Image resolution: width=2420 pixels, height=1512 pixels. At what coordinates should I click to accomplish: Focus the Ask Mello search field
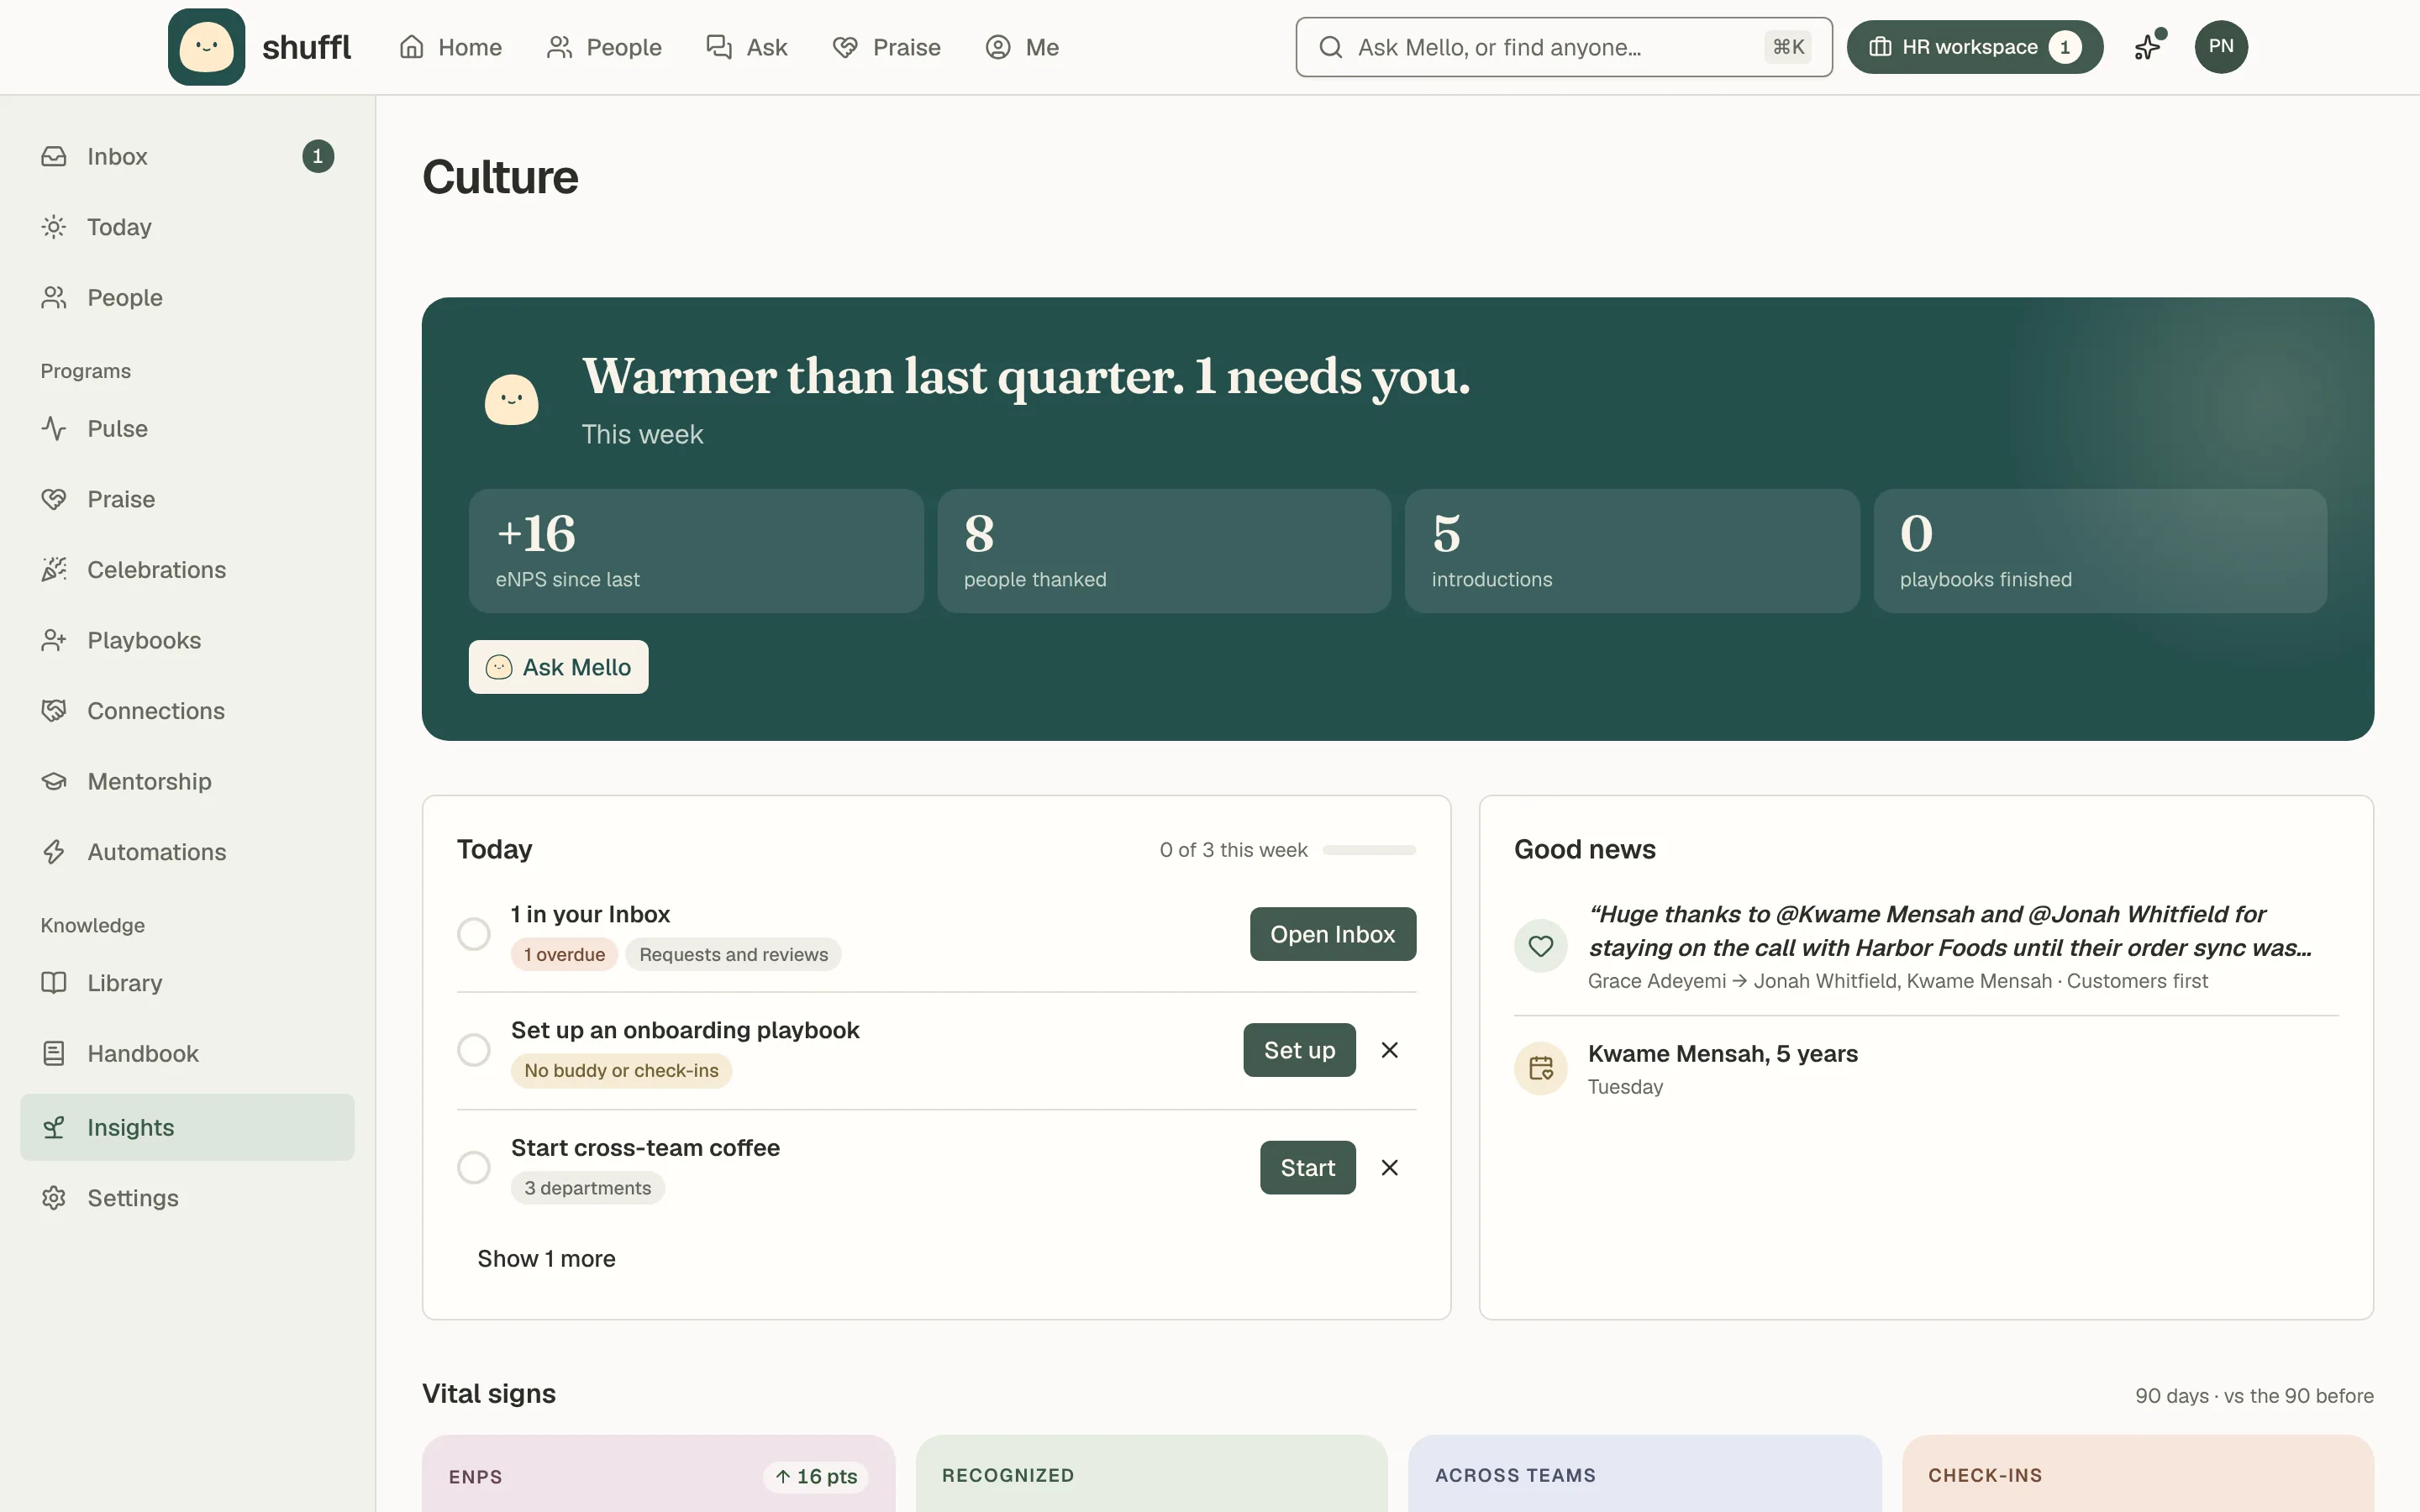coord(1564,47)
